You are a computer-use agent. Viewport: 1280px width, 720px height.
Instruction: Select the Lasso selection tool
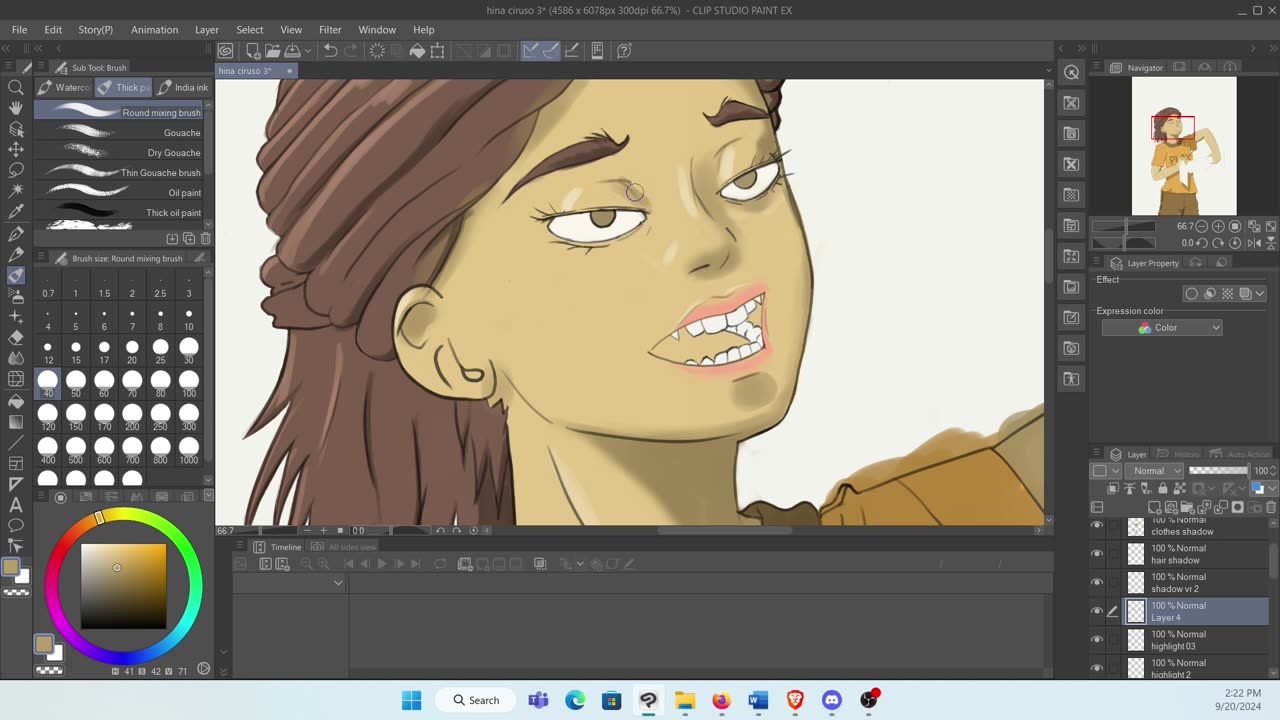click(x=16, y=170)
